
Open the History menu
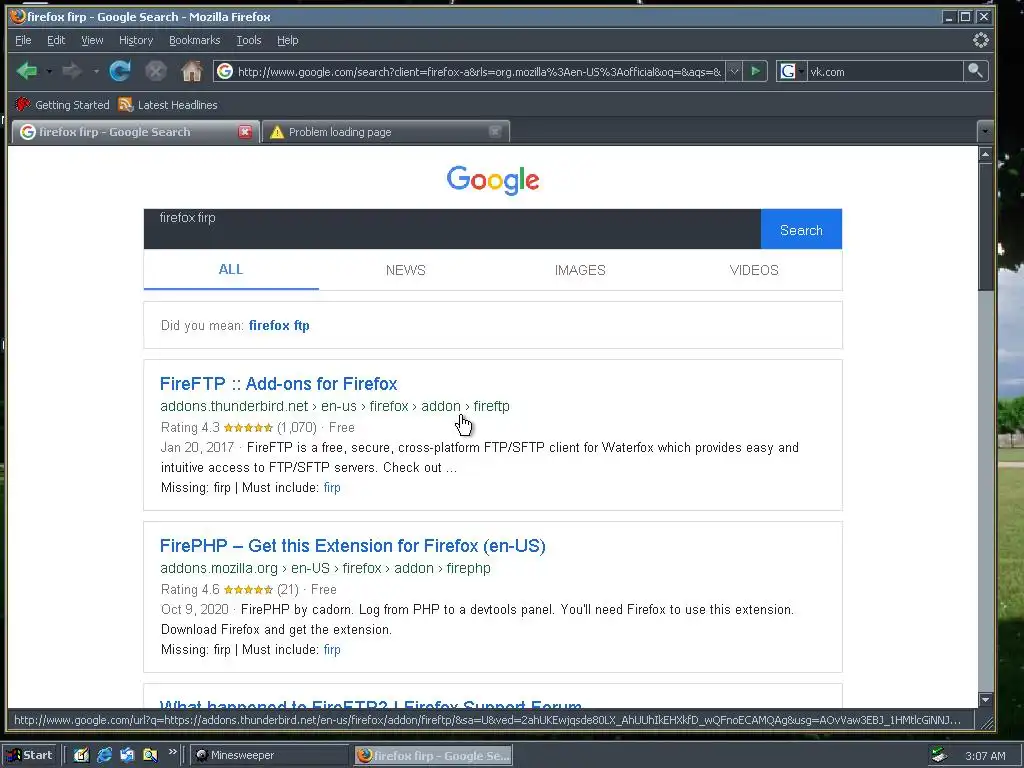point(136,40)
